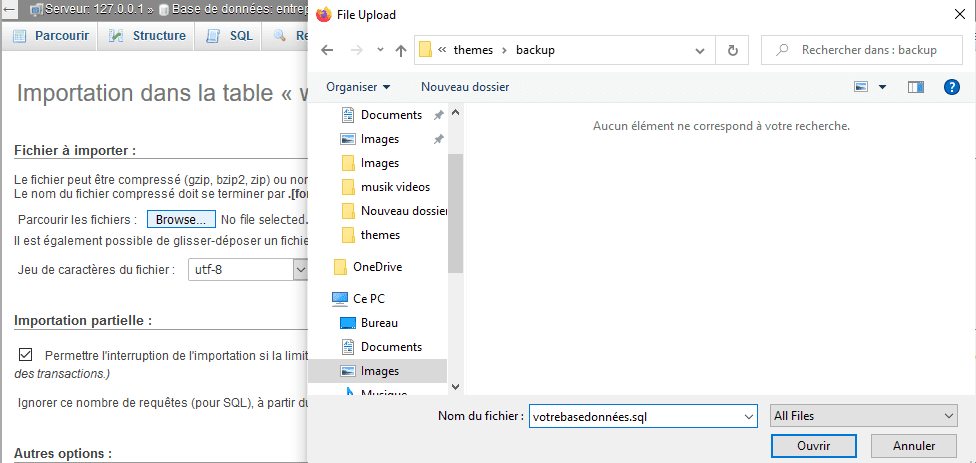Select 'backup' in the address breadcrumb
Viewport: 976px width, 463px height.
click(x=535, y=50)
